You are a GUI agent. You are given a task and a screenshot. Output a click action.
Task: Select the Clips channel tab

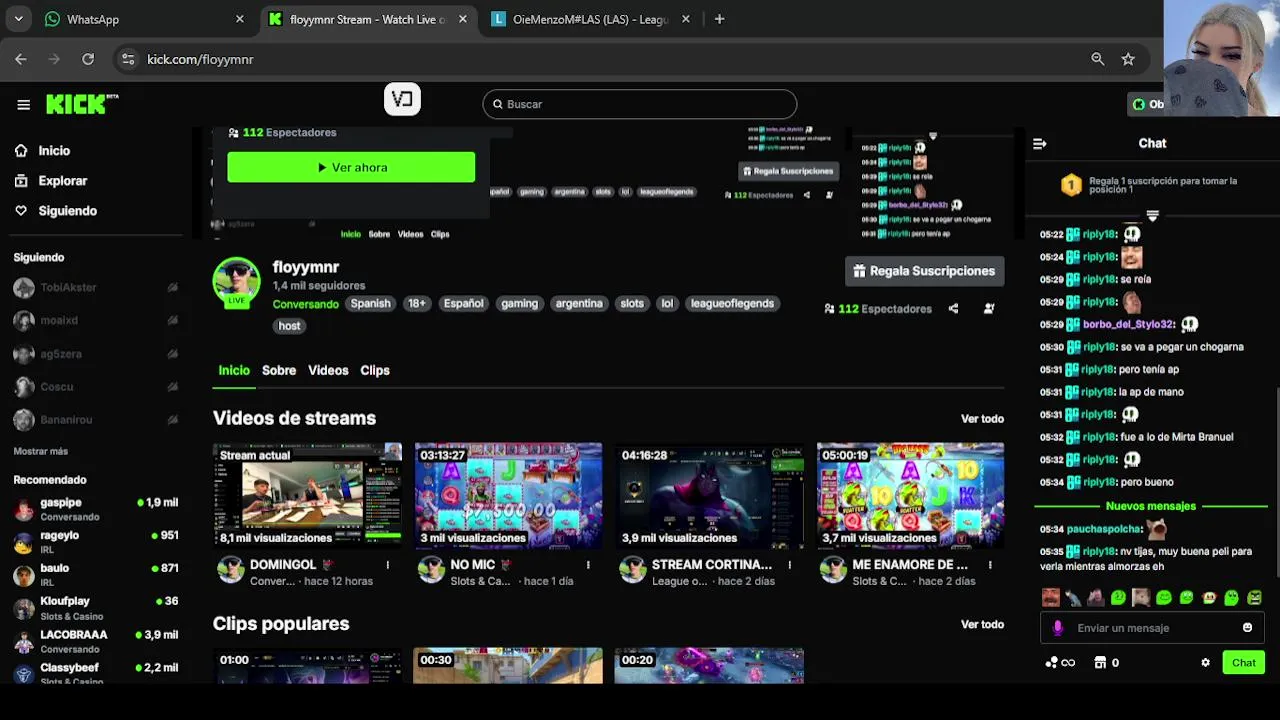click(x=375, y=370)
